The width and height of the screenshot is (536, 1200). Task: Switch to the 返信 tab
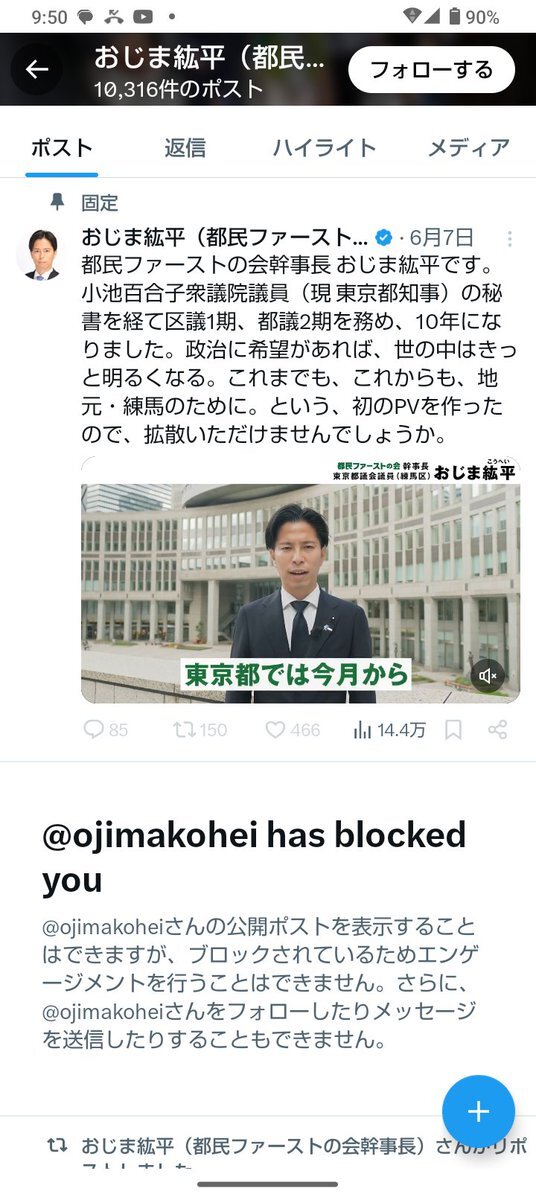tap(185, 147)
